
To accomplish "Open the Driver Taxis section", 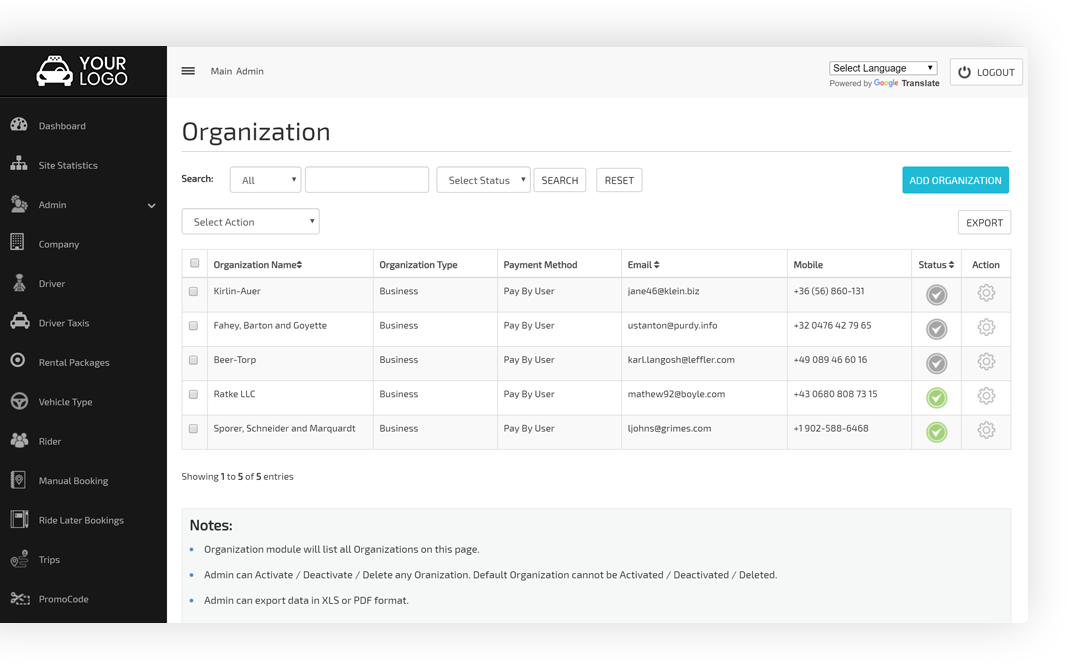I will point(64,322).
